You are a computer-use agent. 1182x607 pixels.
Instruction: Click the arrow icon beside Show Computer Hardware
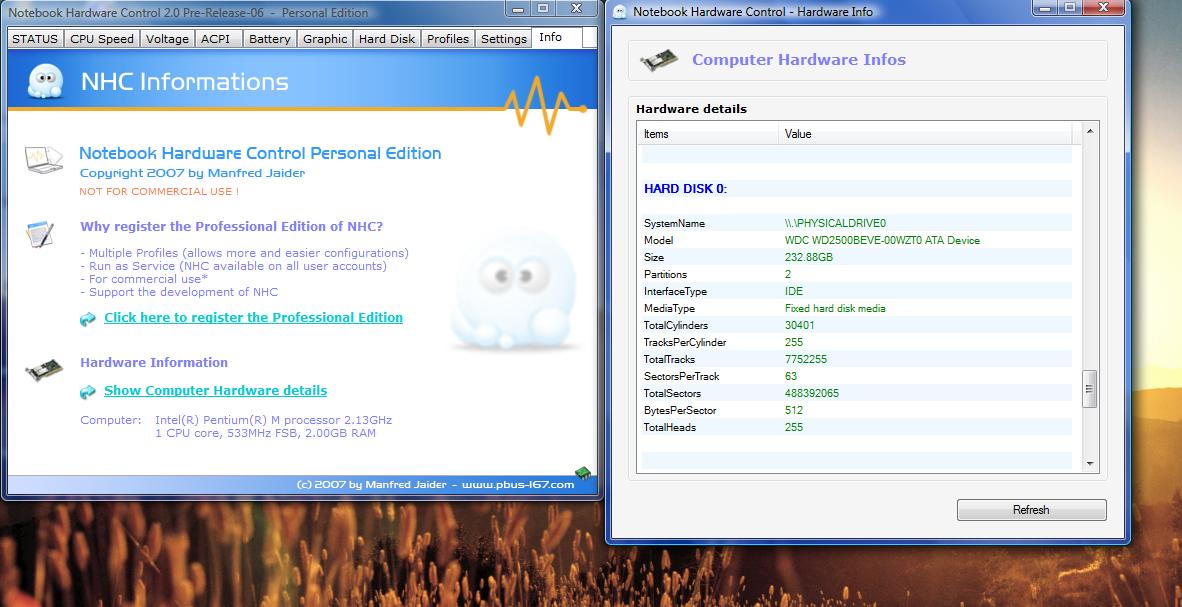(x=88, y=392)
